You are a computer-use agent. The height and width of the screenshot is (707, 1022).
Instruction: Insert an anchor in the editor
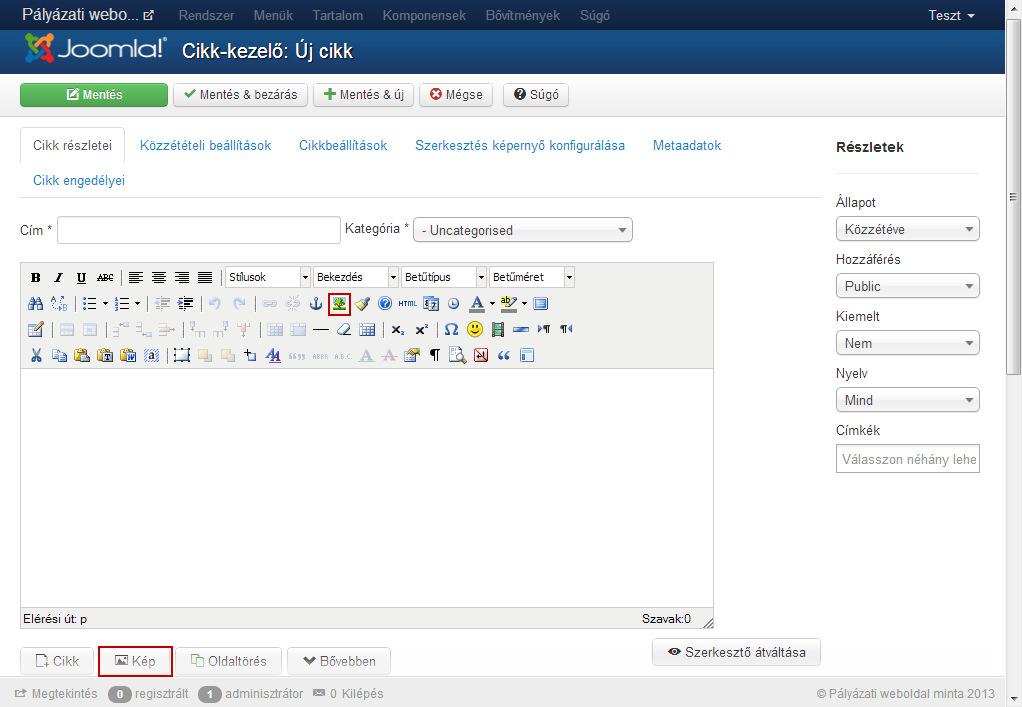coord(316,304)
